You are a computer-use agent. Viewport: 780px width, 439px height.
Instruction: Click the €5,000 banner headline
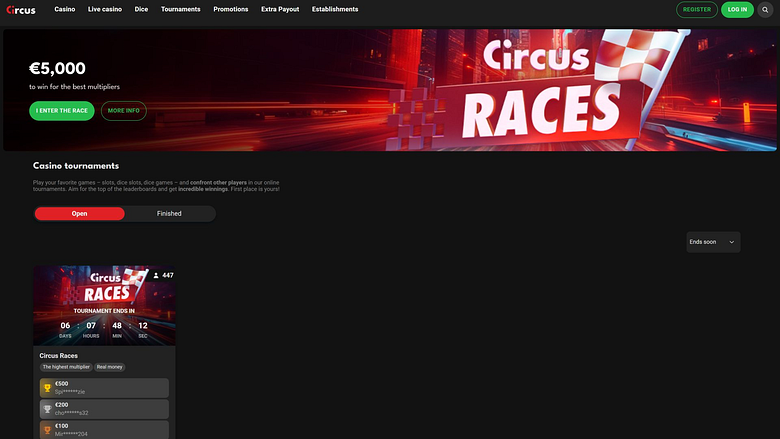(x=57, y=68)
